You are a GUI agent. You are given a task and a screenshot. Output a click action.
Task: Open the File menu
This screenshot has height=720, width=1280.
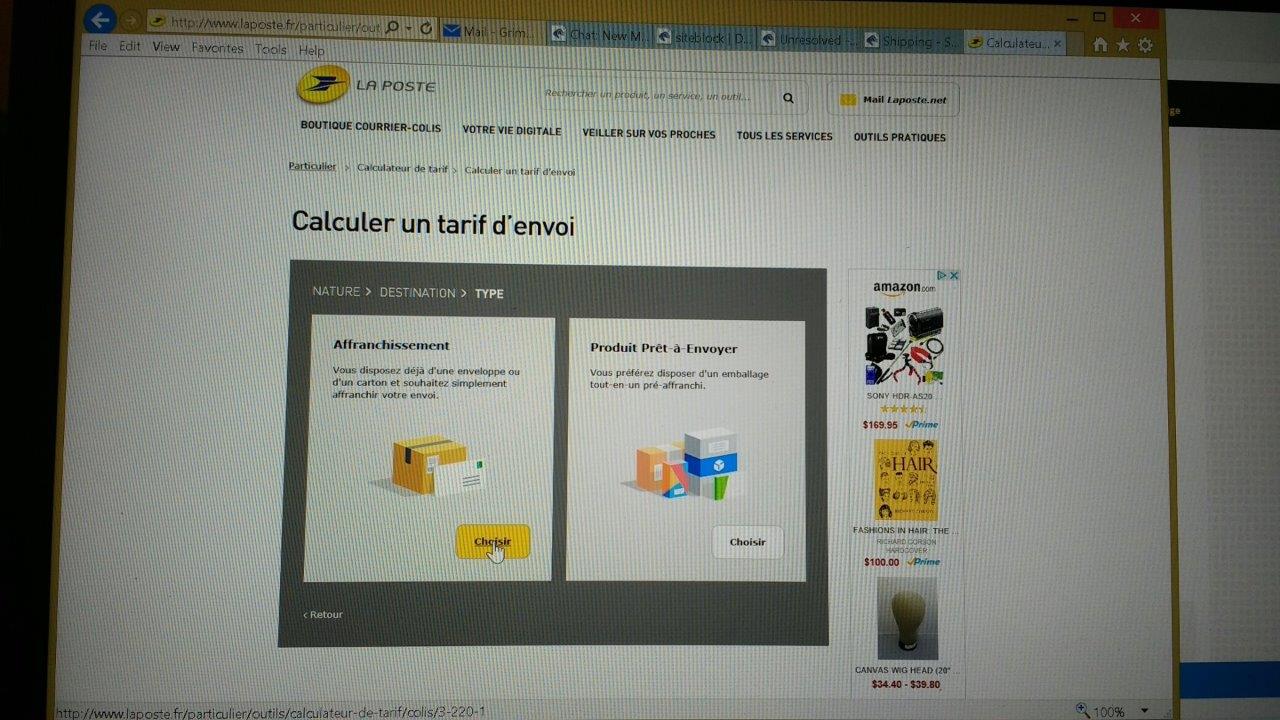point(97,46)
